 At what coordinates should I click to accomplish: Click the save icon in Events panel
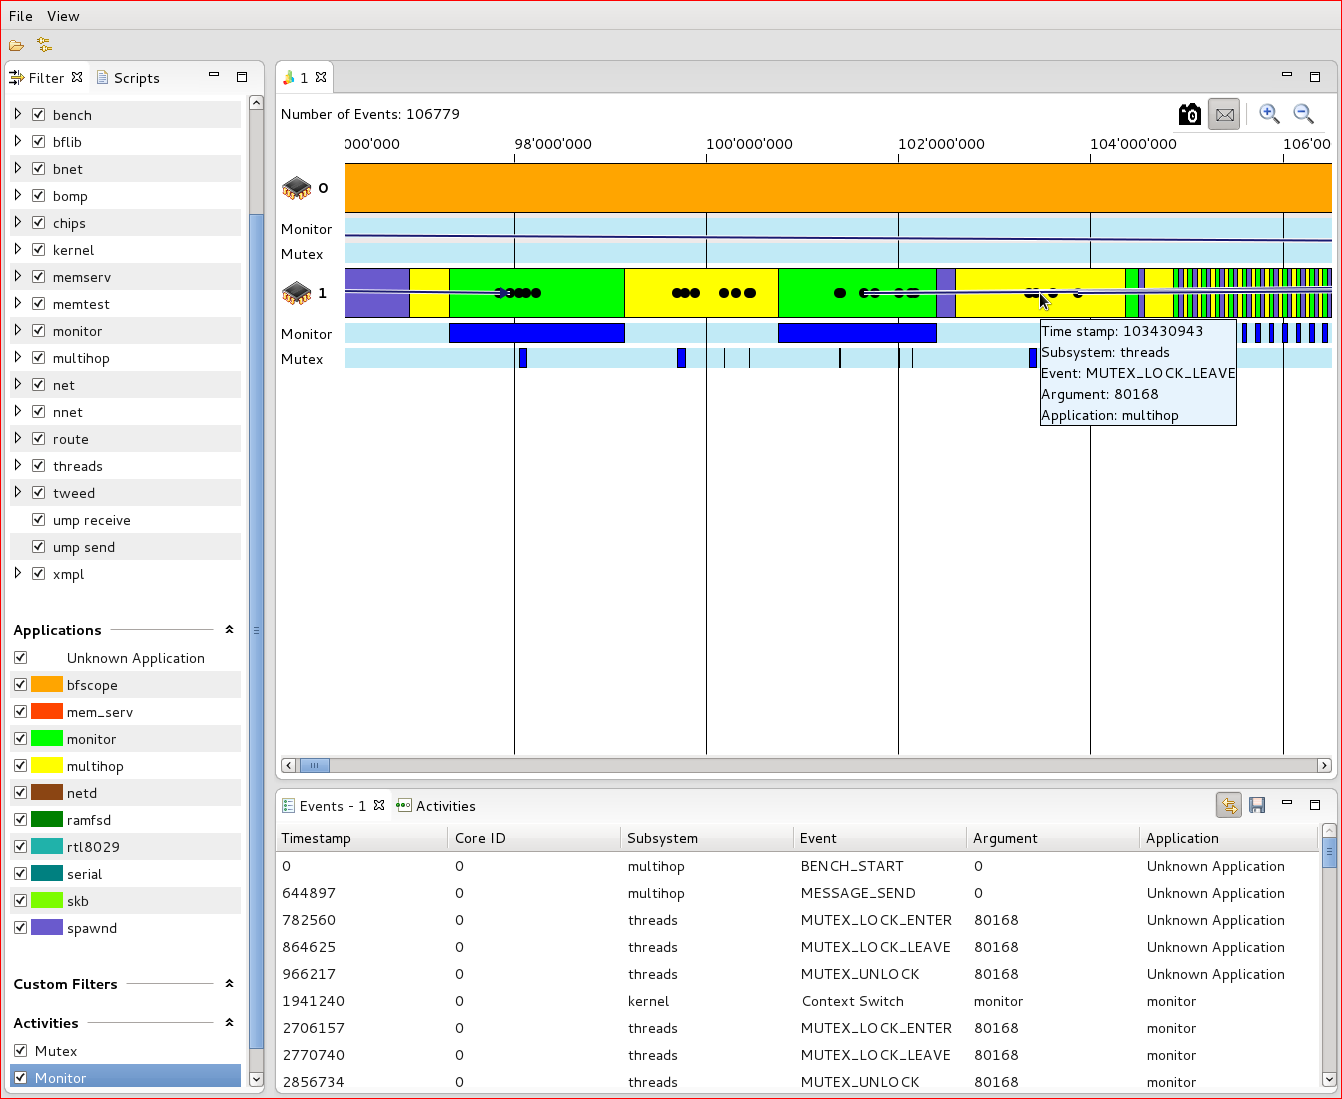(x=1258, y=805)
